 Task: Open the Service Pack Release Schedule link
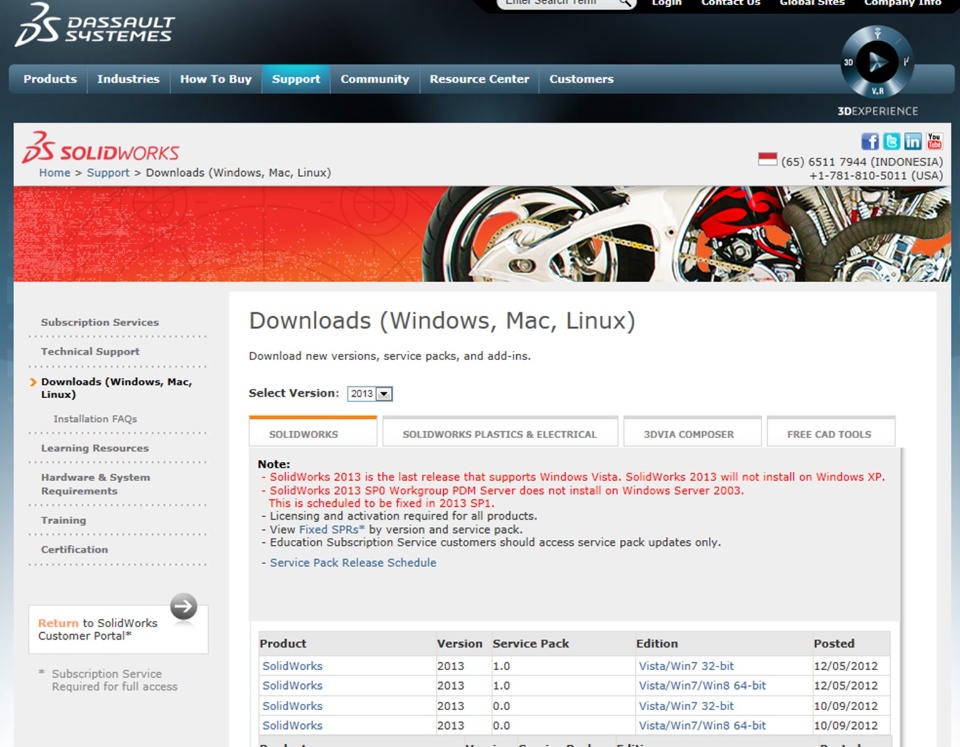point(353,563)
